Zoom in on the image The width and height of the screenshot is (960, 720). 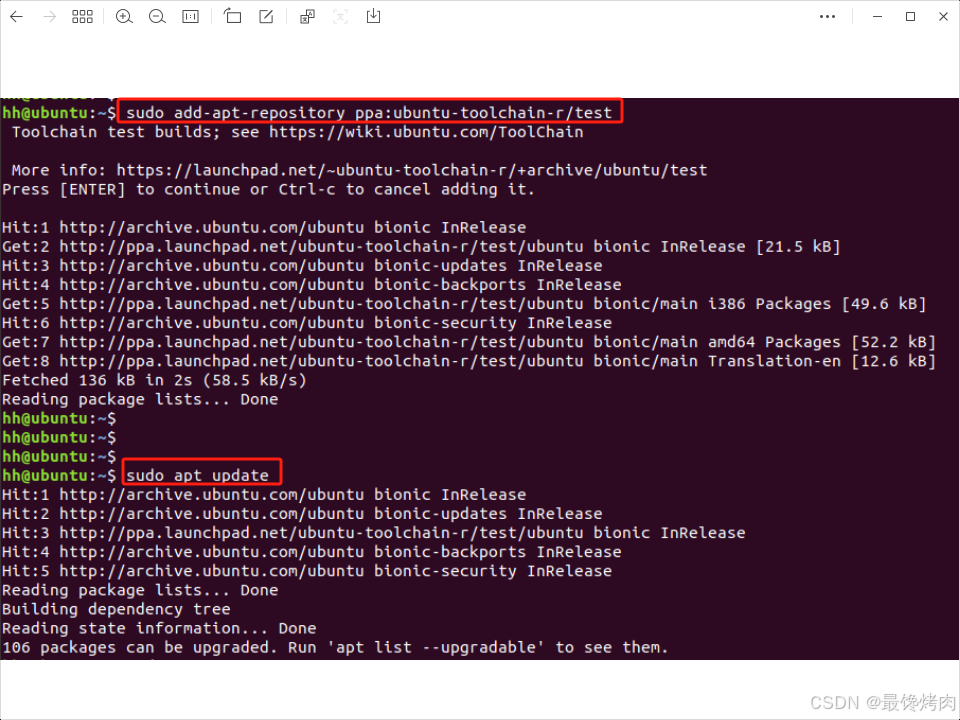point(124,17)
